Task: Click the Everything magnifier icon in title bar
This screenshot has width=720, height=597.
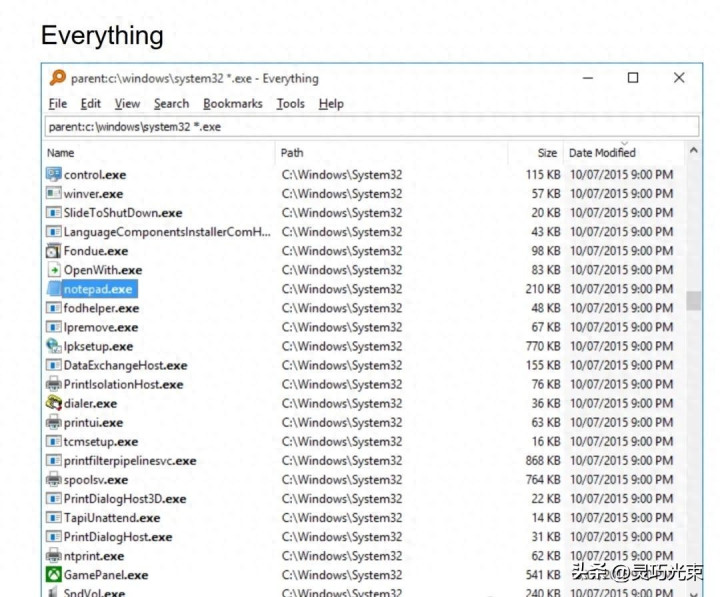Action: [x=58, y=78]
